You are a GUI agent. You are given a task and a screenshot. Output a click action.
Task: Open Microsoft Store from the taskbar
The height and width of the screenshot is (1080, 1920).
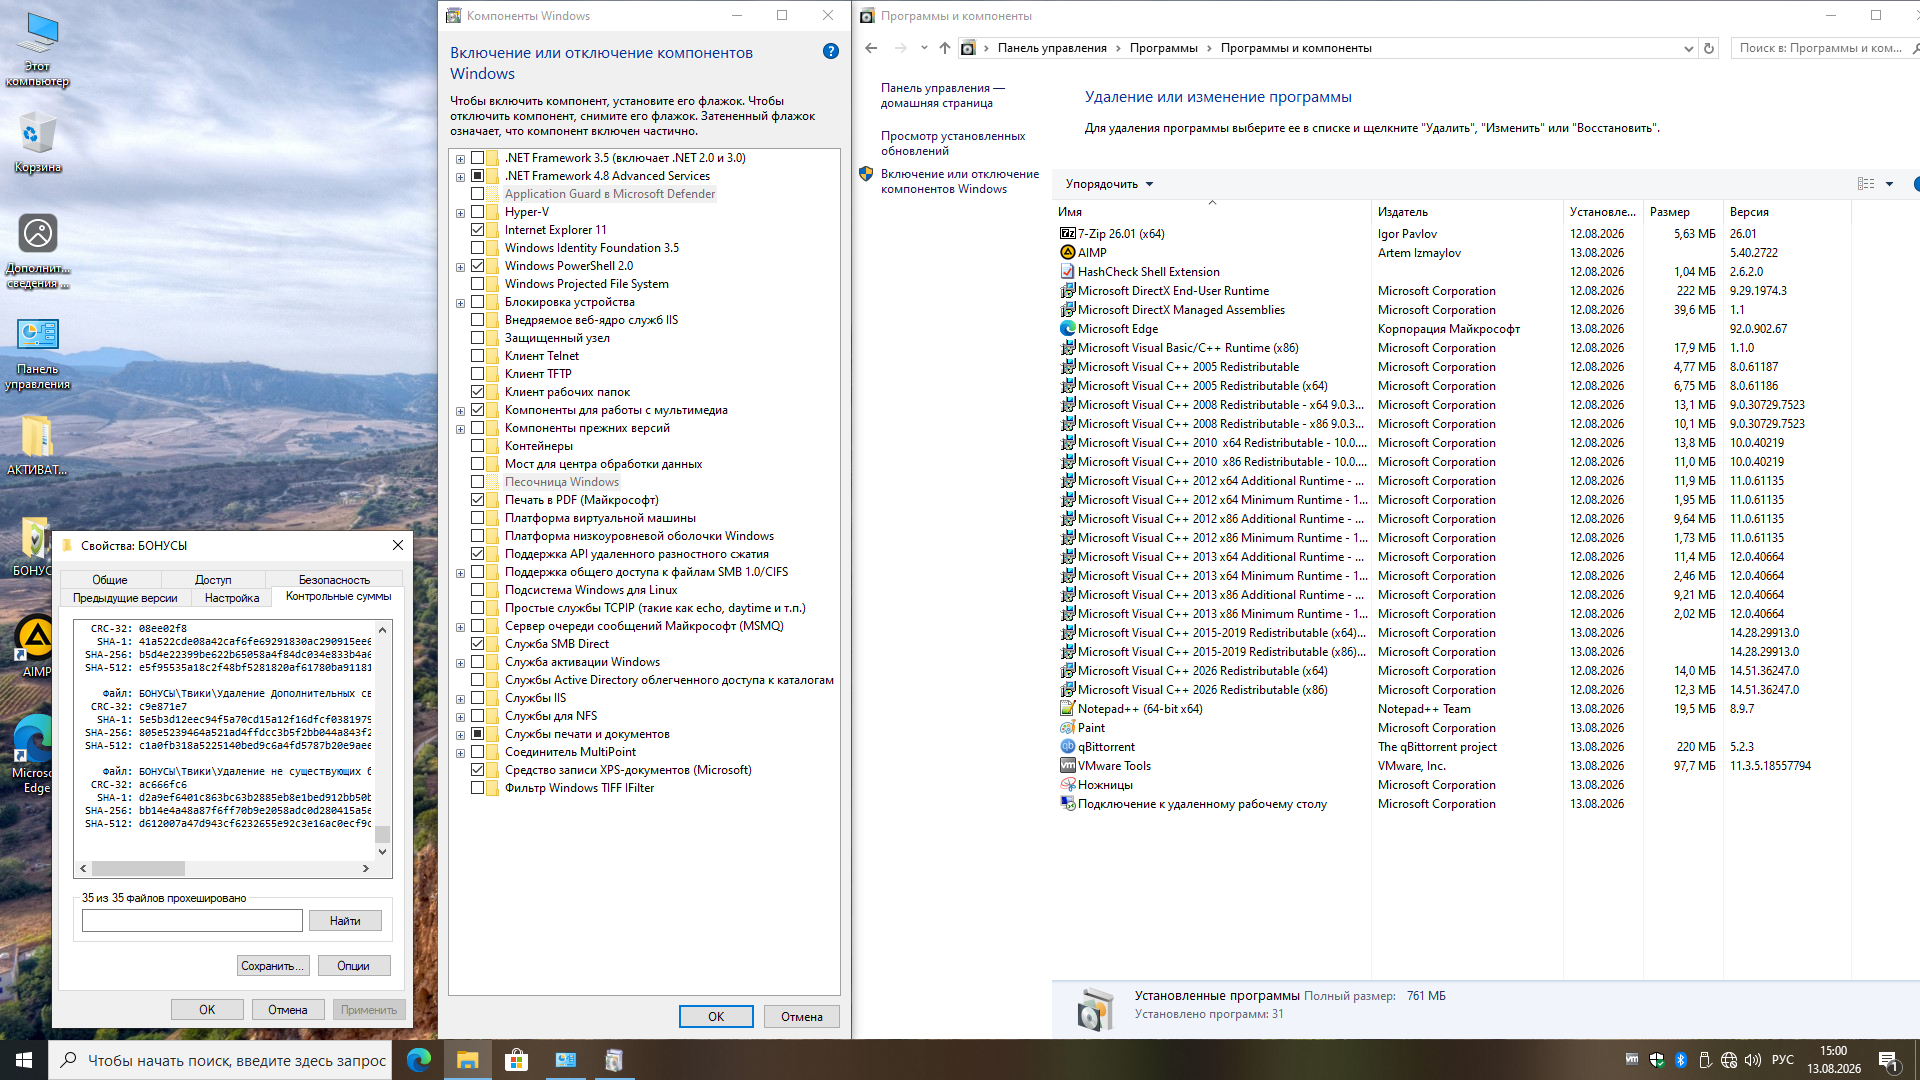pos(517,1060)
